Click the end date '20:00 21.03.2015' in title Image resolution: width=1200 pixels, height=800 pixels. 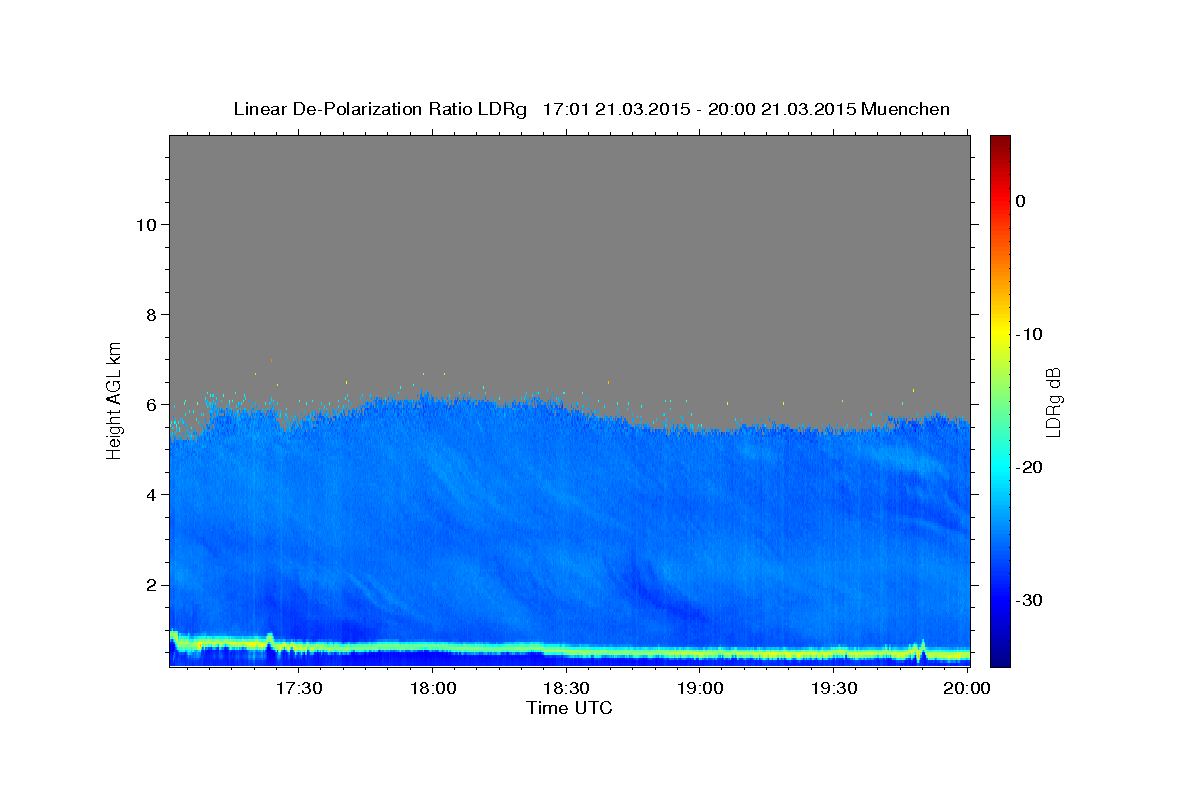tap(782, 109)
